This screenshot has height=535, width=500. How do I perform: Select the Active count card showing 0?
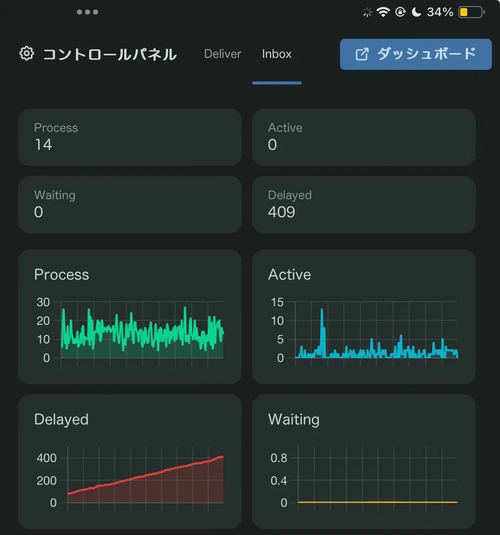click(x=364, y=137)
